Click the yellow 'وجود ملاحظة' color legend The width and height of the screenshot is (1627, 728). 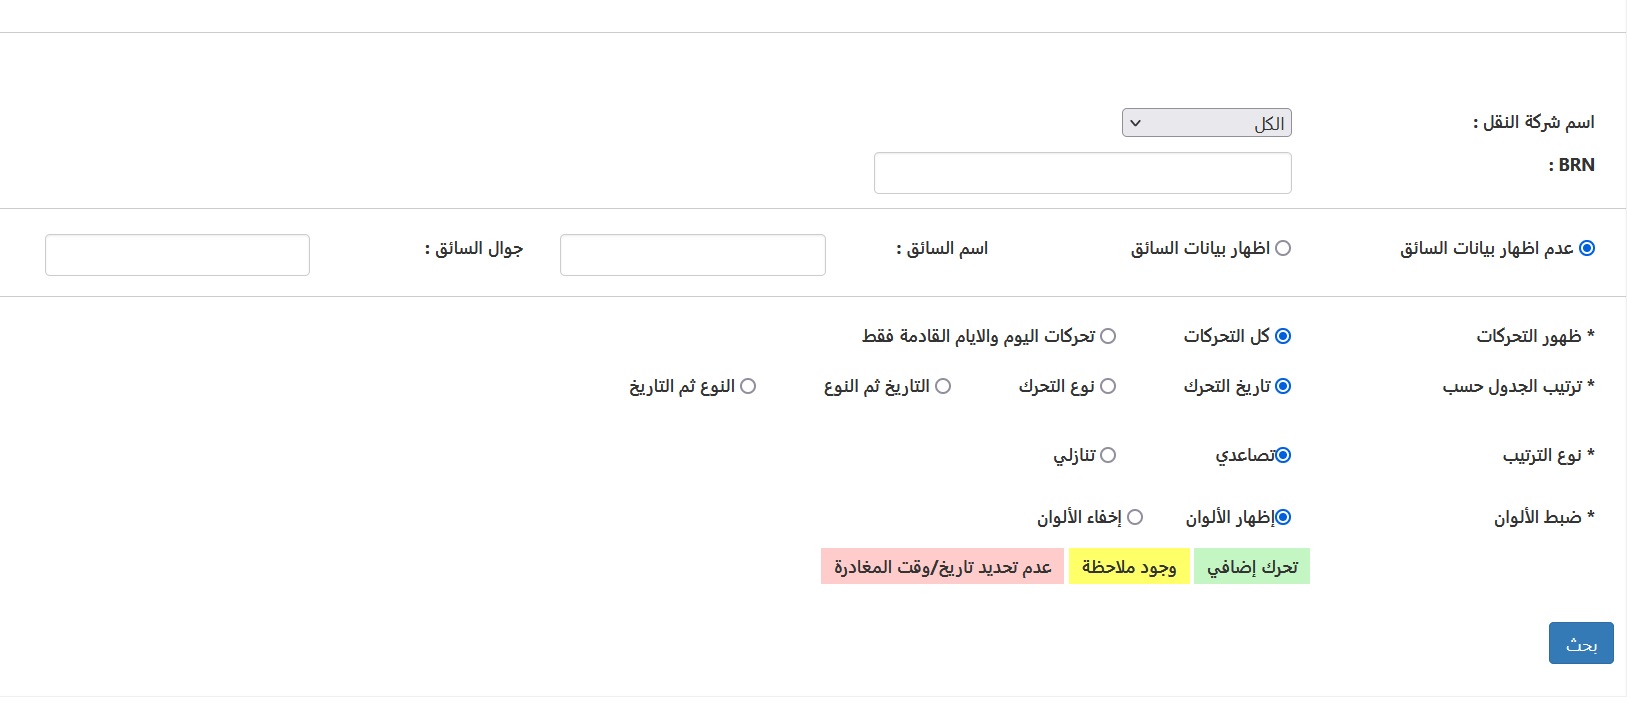[x=1129, y=567]
